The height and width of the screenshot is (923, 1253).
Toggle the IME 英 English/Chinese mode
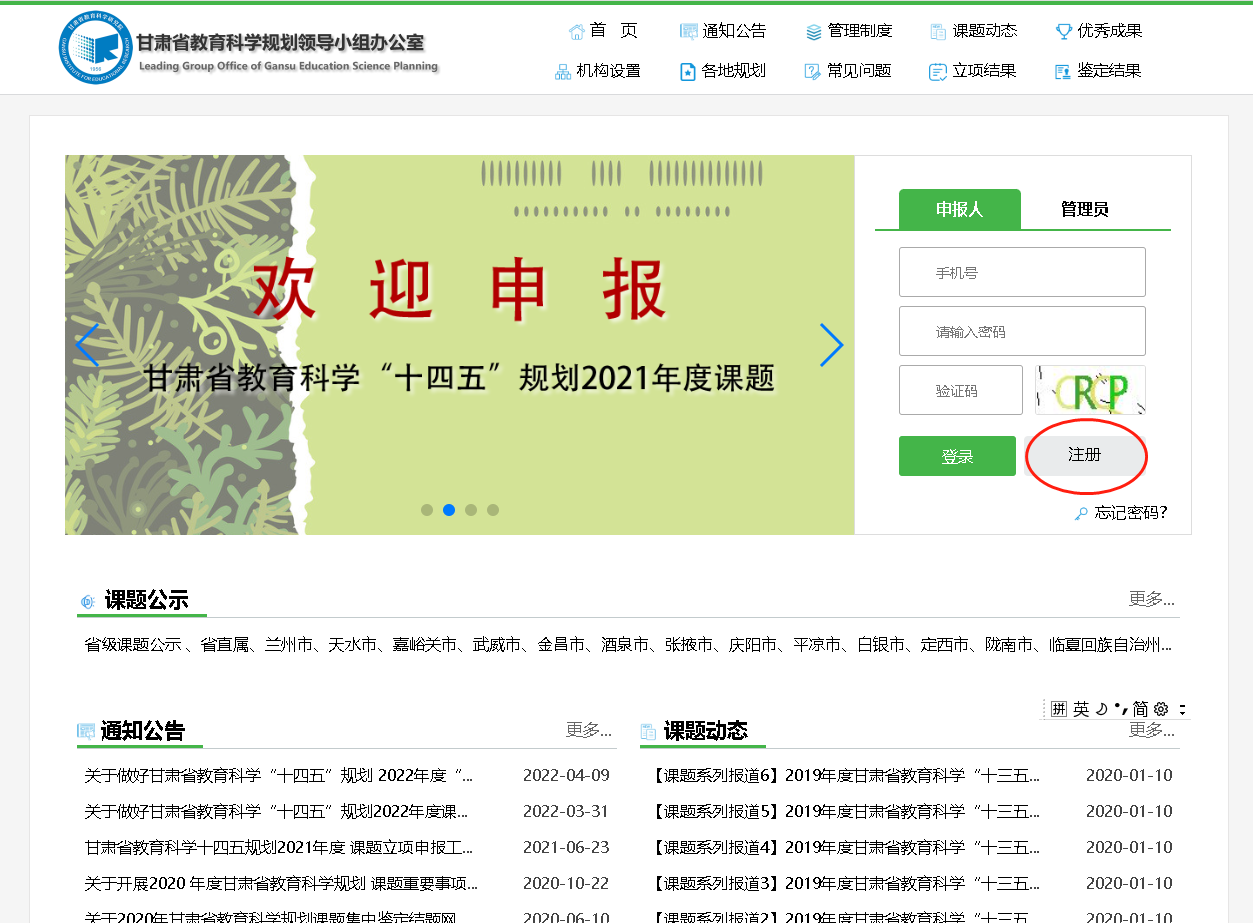1081,709
